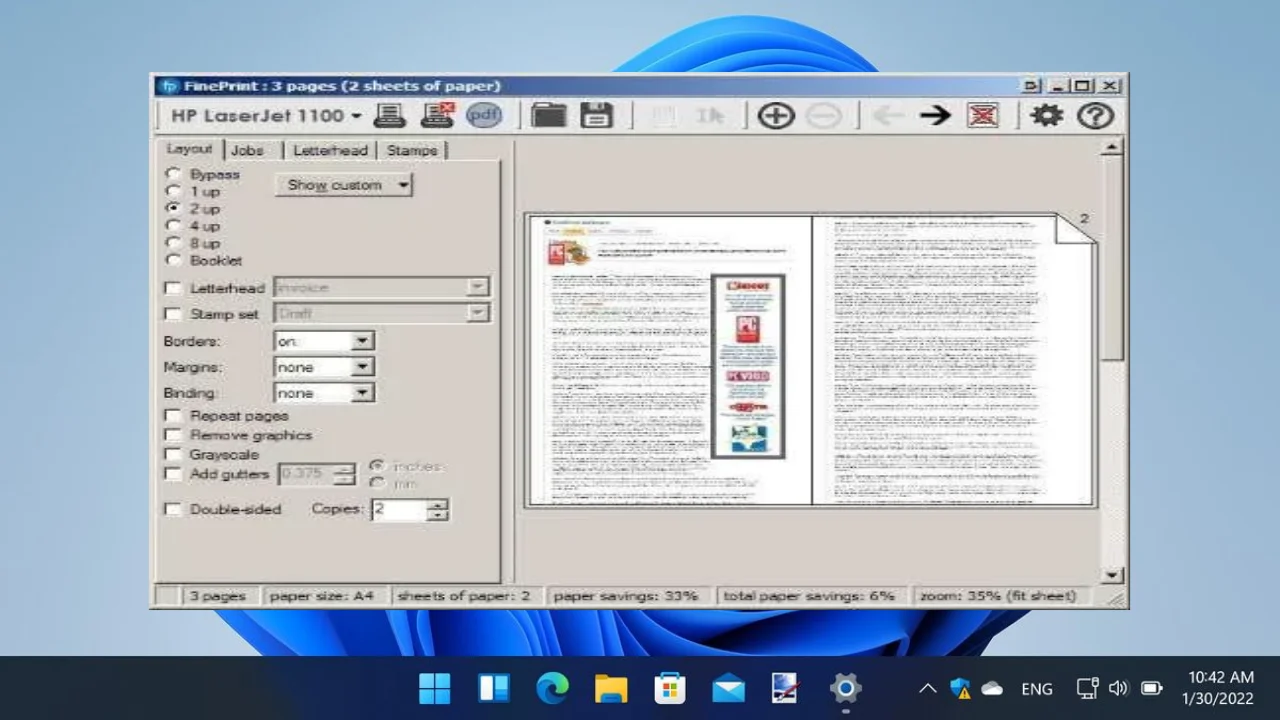
Task: Enable the Remove graphics checkbox
Action: (174, 435)
